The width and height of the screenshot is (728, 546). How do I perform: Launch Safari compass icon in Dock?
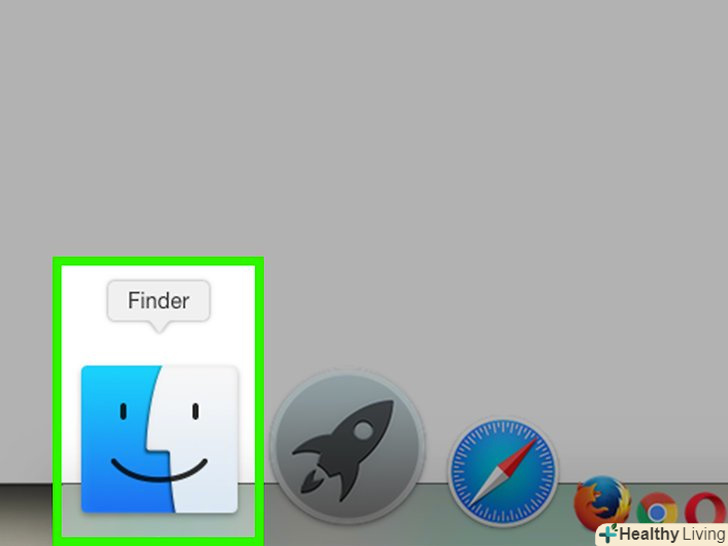tap(503, 471)
